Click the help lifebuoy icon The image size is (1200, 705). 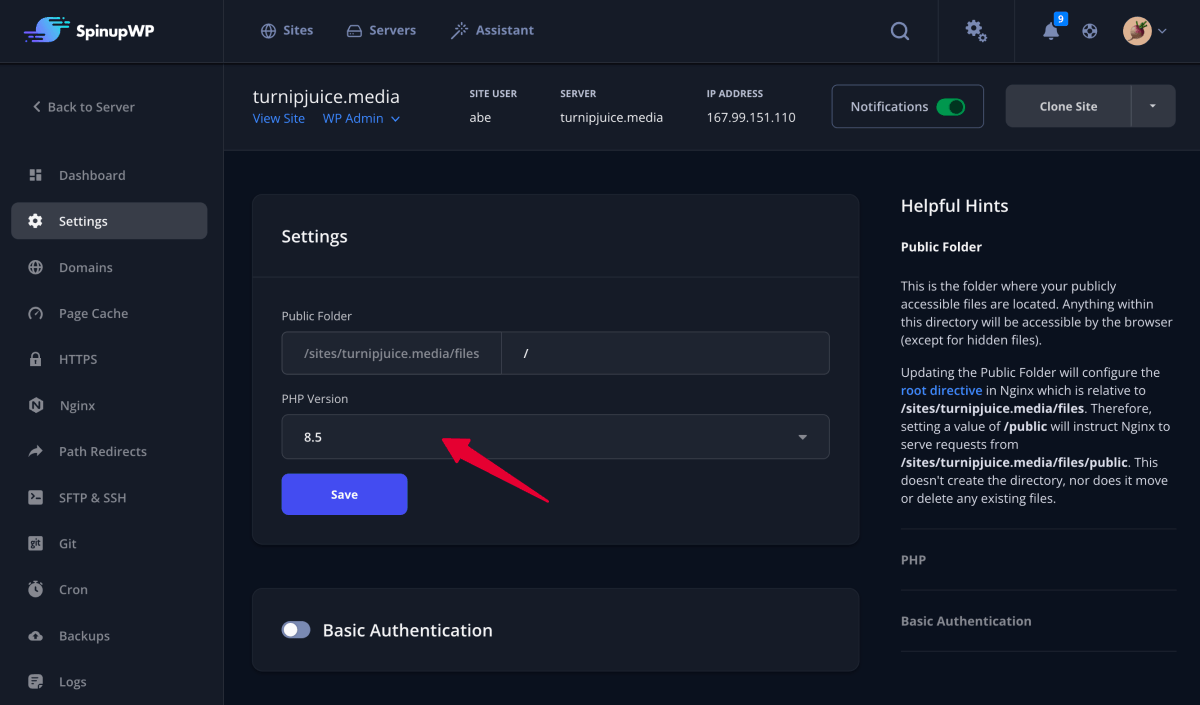pos(1090,31)
